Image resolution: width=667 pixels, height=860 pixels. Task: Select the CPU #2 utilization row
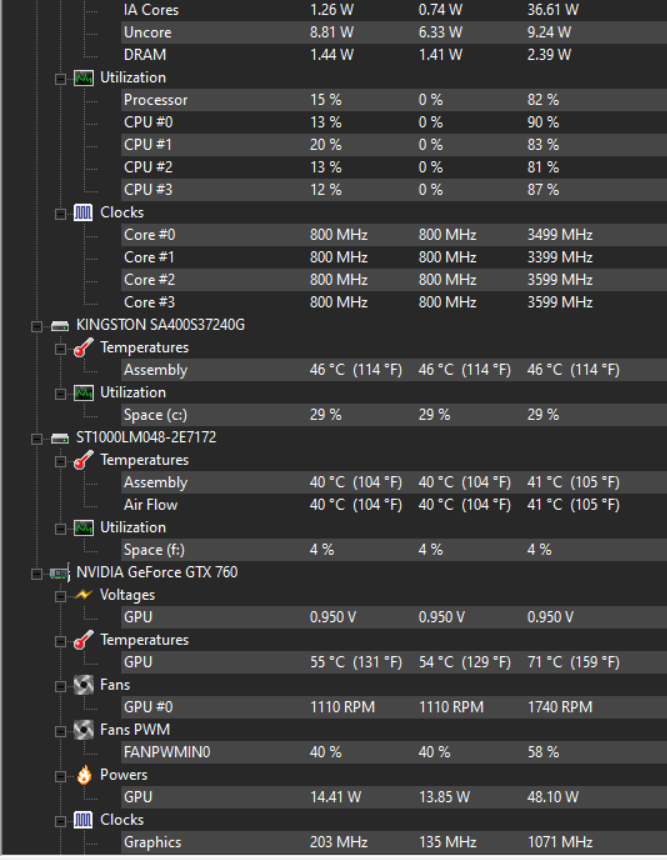coord(394,167)
